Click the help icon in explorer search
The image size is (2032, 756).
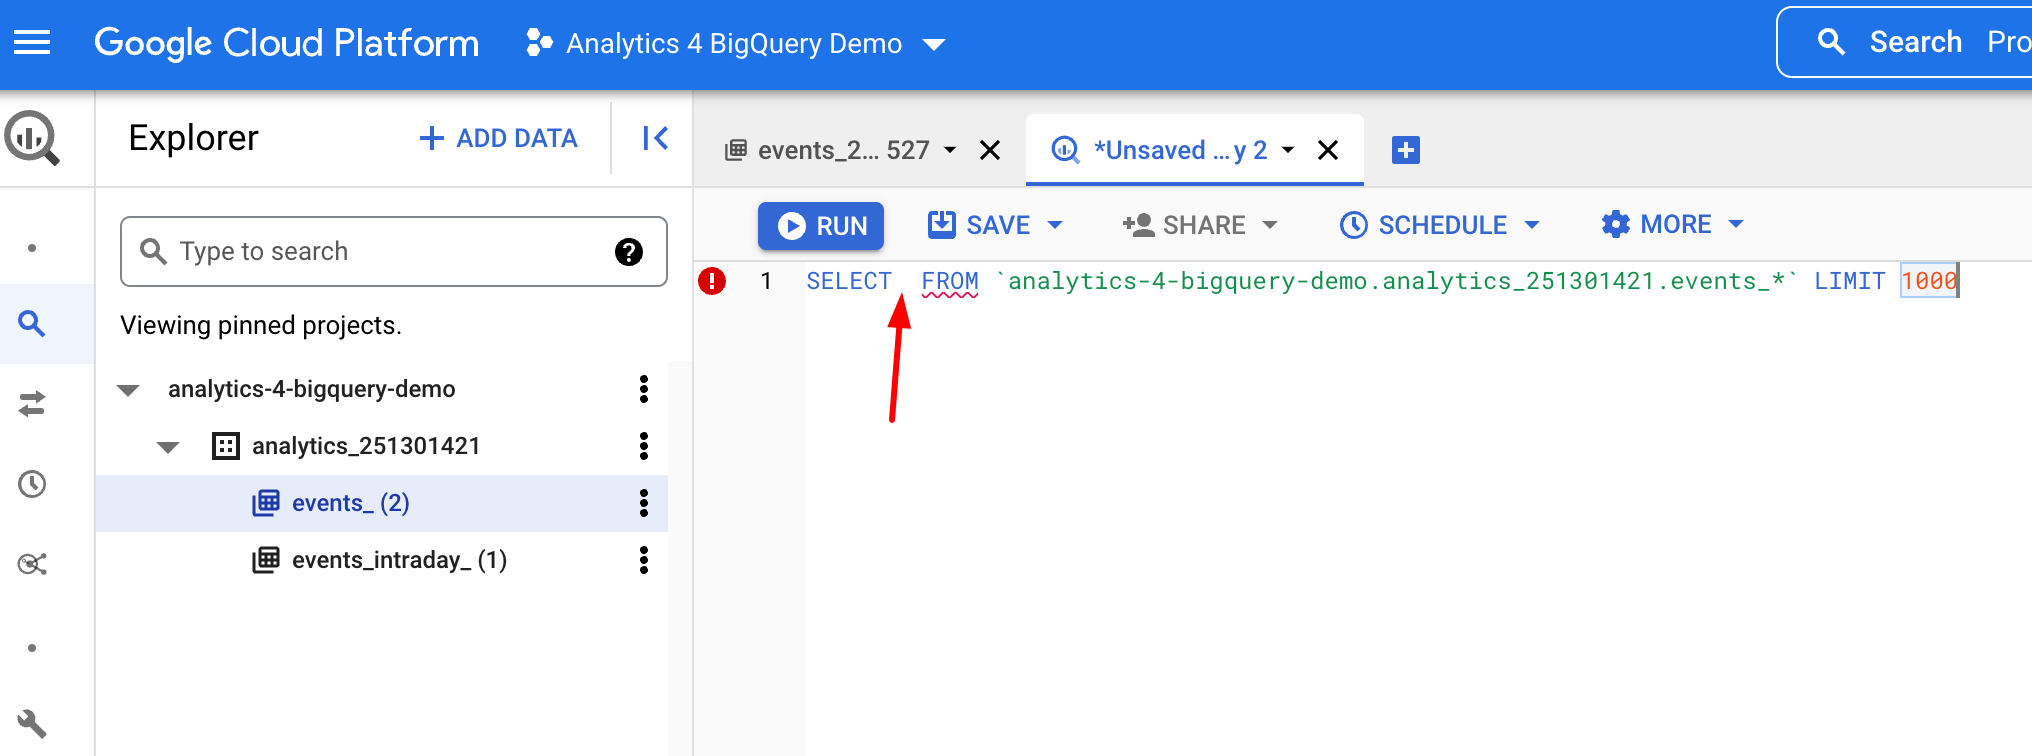629,252
